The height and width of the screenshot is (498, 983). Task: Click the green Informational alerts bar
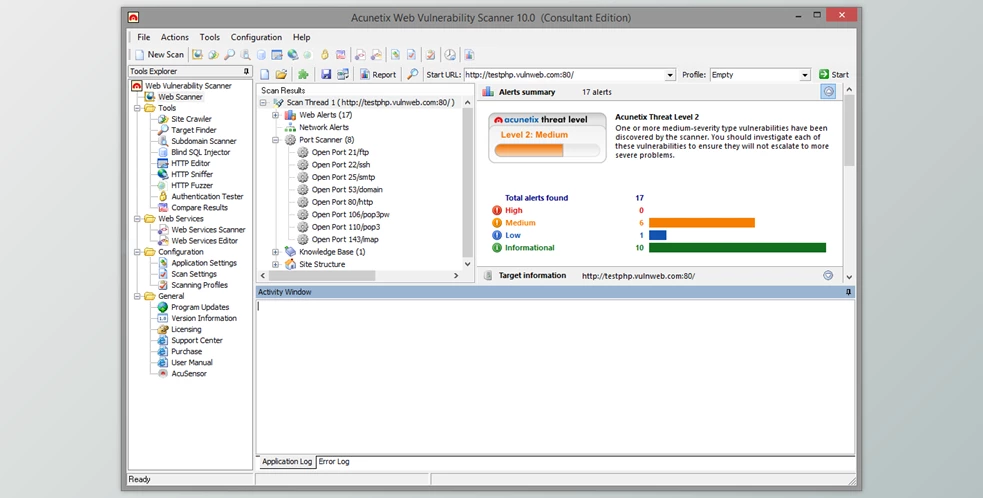pos(737,248)
